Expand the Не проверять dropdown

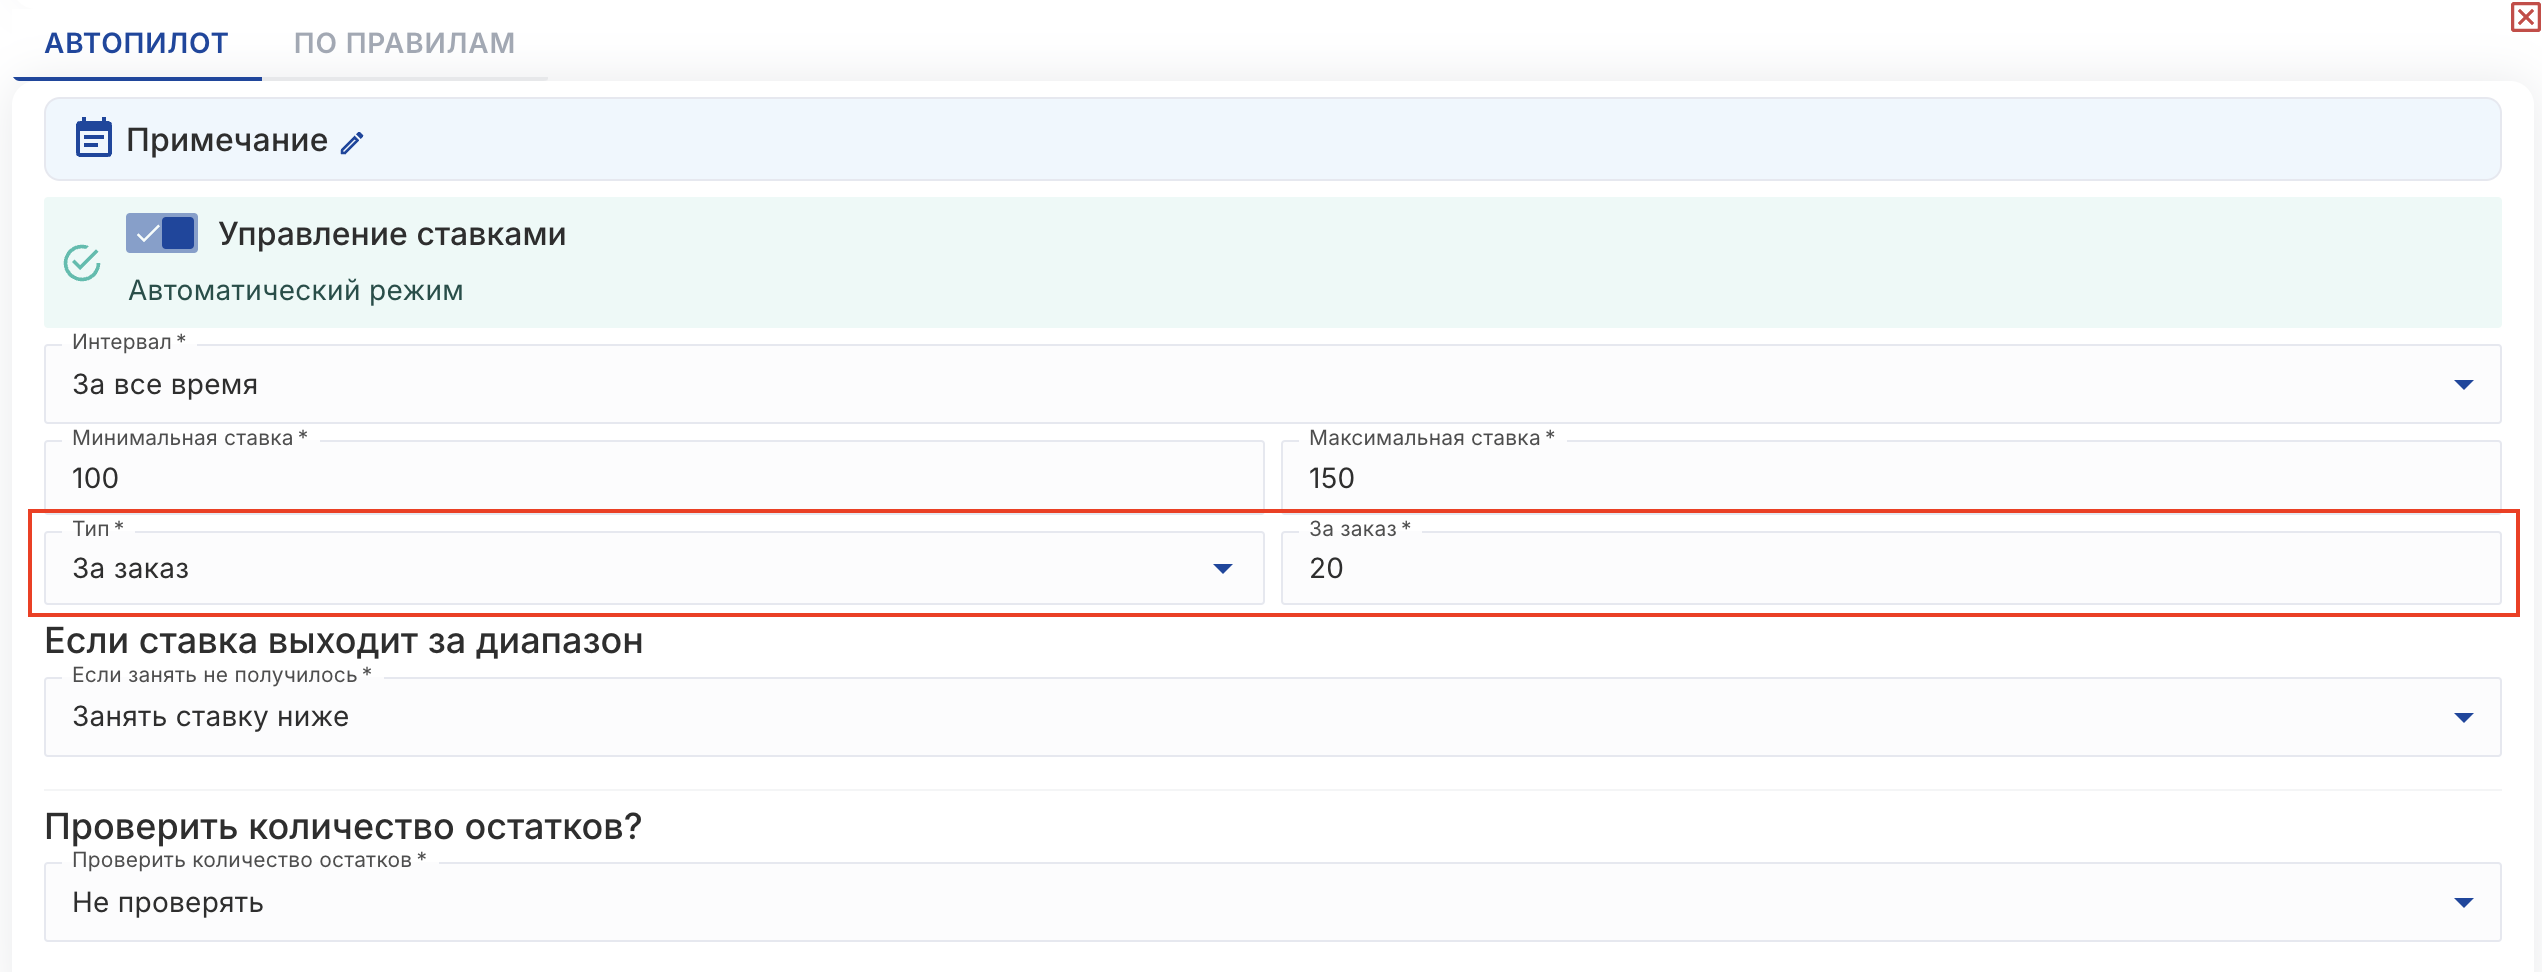1200,903
